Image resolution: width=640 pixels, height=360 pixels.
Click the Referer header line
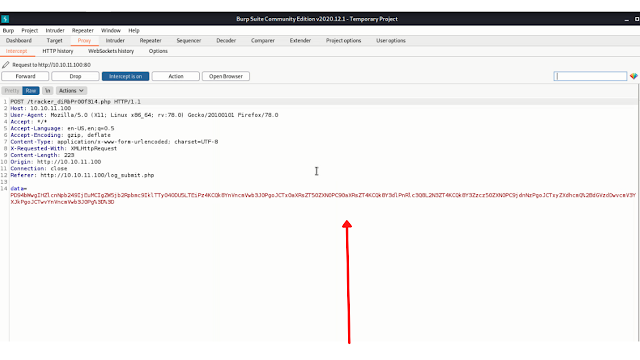tap(82, 175)
